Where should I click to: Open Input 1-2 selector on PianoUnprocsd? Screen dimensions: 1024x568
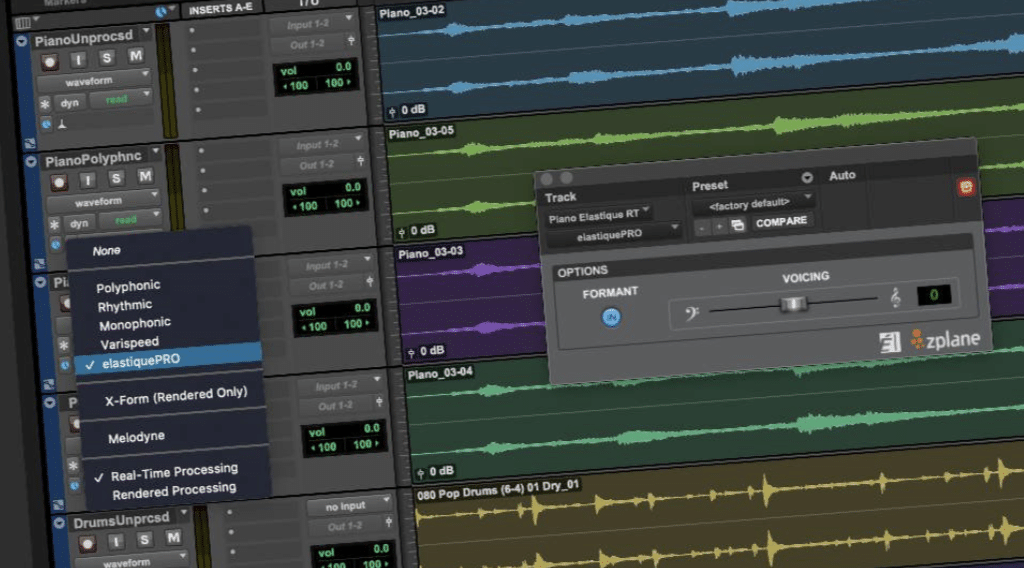pyautogui.click(x=312, y=24)
